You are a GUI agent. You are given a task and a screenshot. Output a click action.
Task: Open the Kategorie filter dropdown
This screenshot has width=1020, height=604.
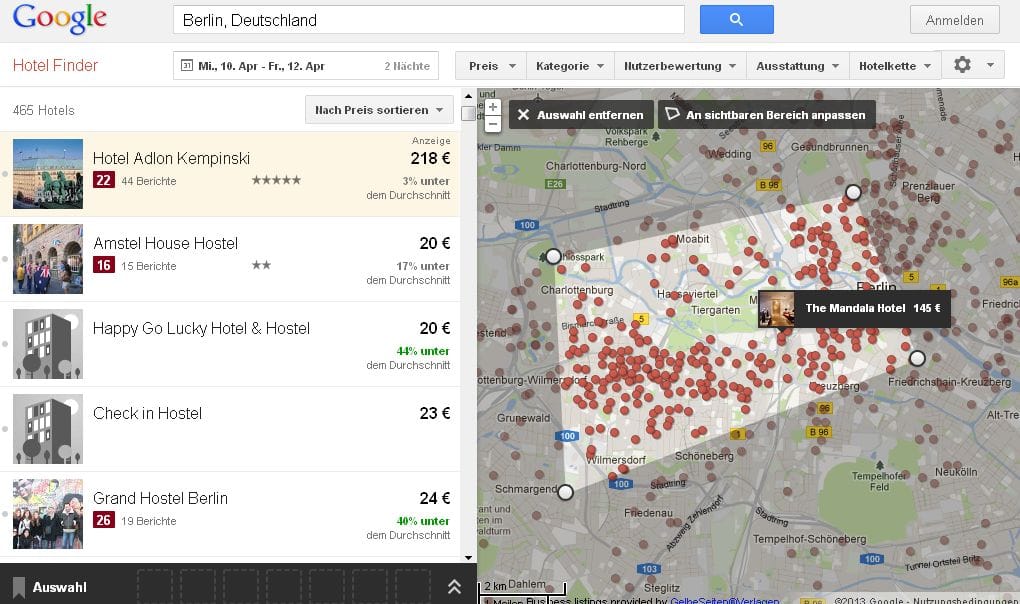(x=570, y=66)
